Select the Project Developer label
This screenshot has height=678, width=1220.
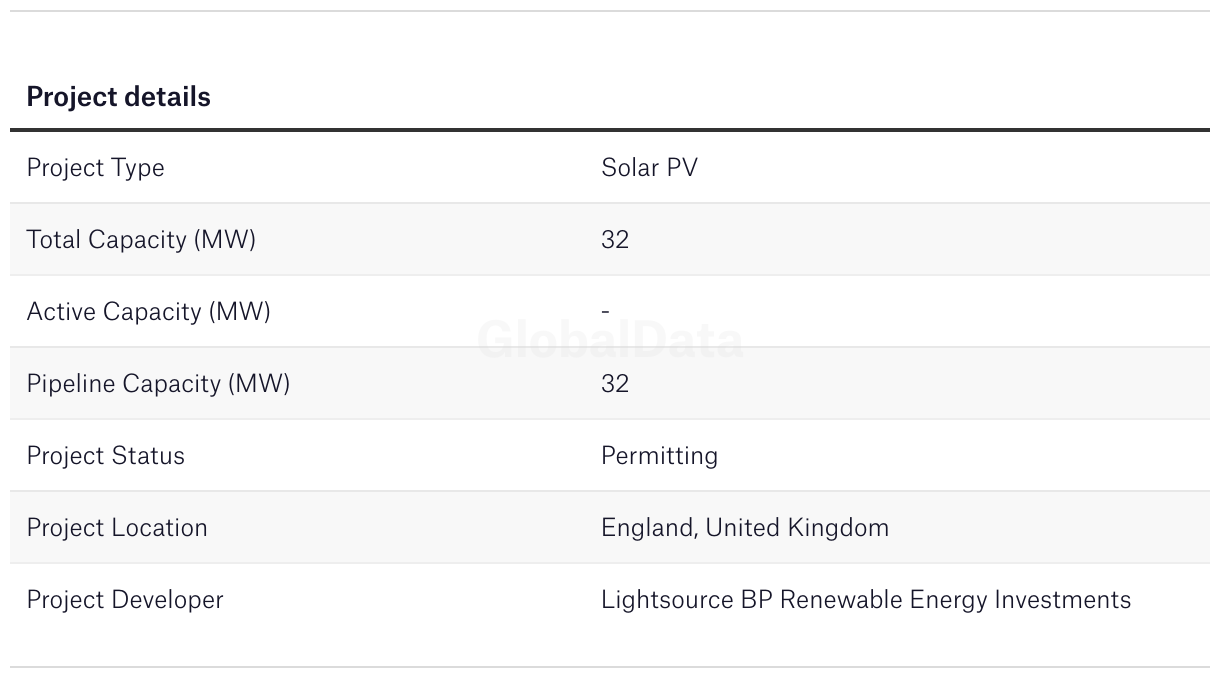pyautogui.click(x=125, y=600)
